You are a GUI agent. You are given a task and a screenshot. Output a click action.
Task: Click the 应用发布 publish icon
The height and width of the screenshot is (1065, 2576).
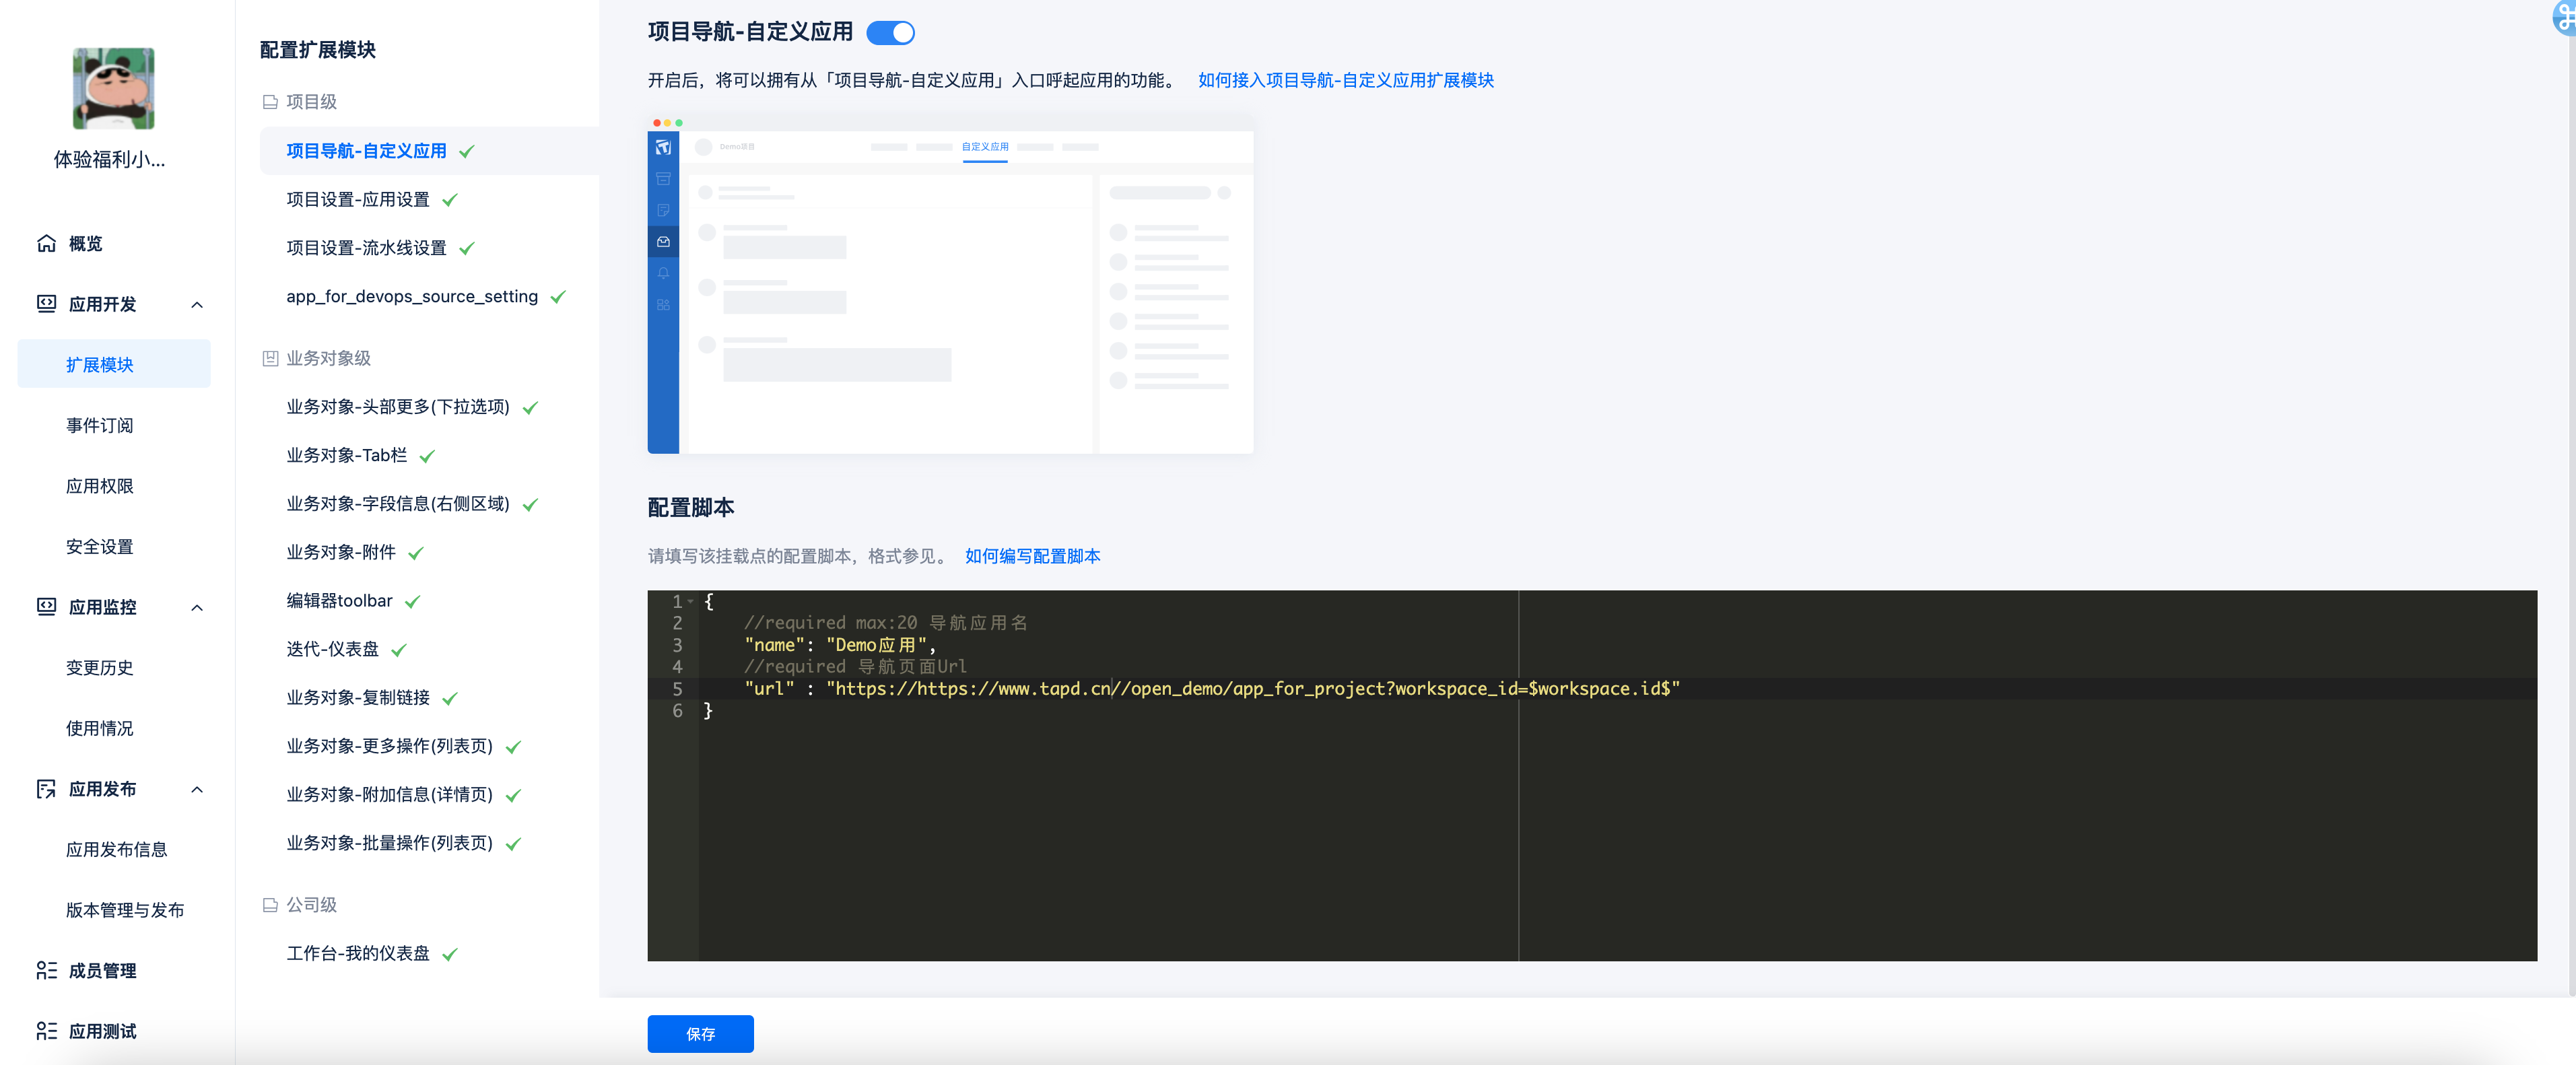46,788
